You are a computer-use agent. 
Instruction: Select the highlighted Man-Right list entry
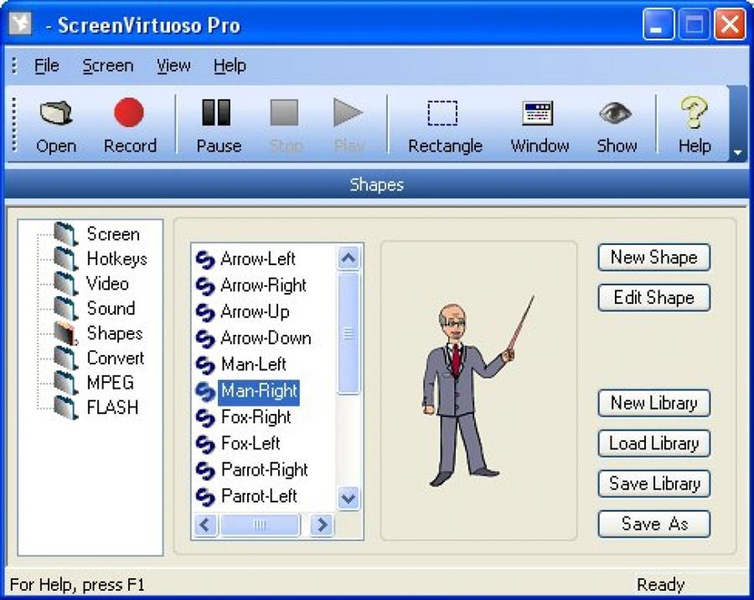tap(259, 391)
